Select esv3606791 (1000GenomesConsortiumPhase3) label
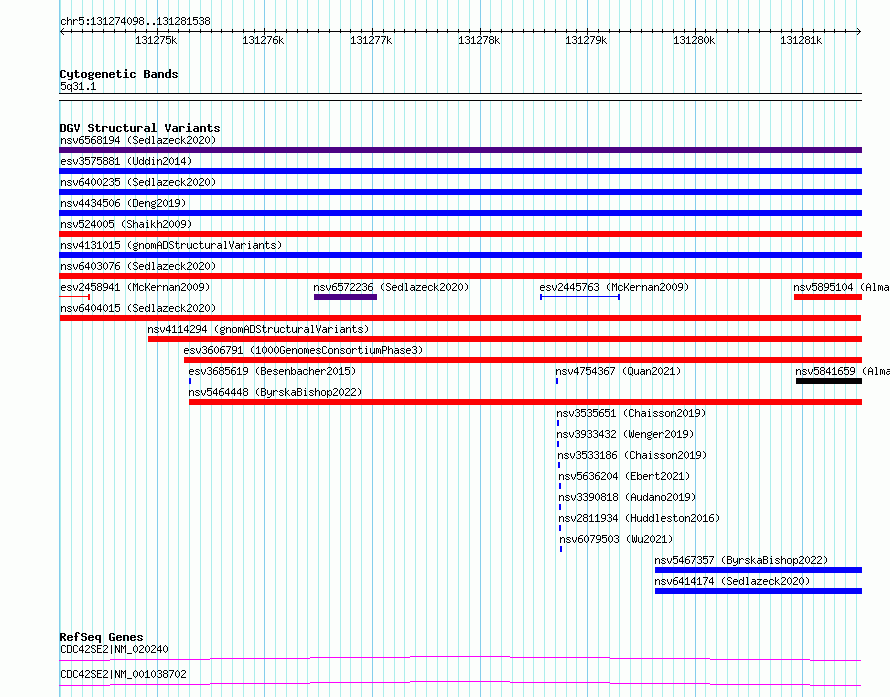The width and height of the screenshot is (890, 697). click(x=303, y=350)
